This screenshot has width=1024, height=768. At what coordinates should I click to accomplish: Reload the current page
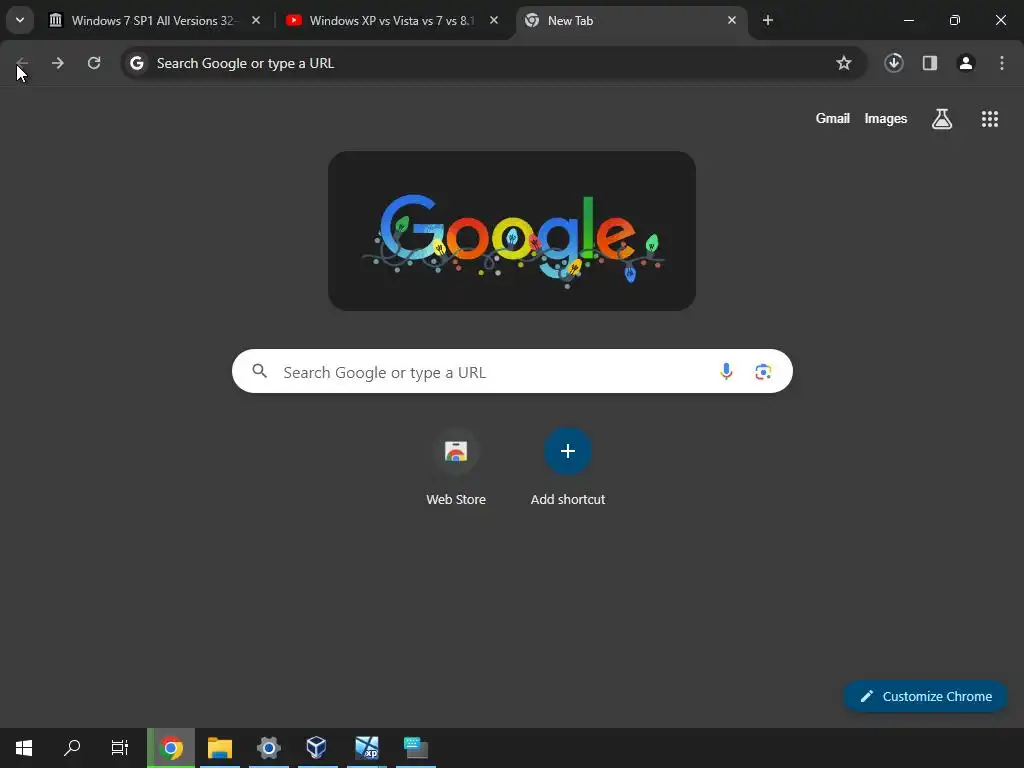pyautogui.click(x=94, y=63)
